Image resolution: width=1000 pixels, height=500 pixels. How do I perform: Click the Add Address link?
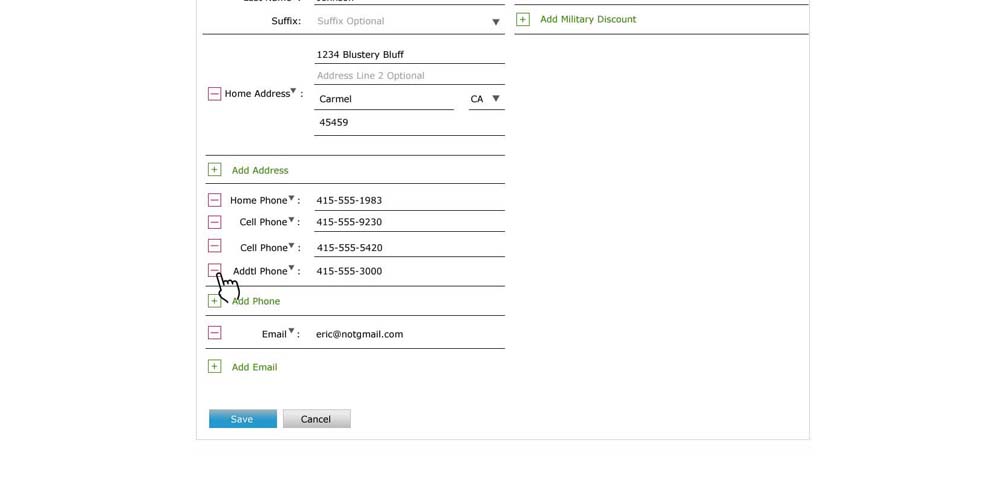[260, 170]
